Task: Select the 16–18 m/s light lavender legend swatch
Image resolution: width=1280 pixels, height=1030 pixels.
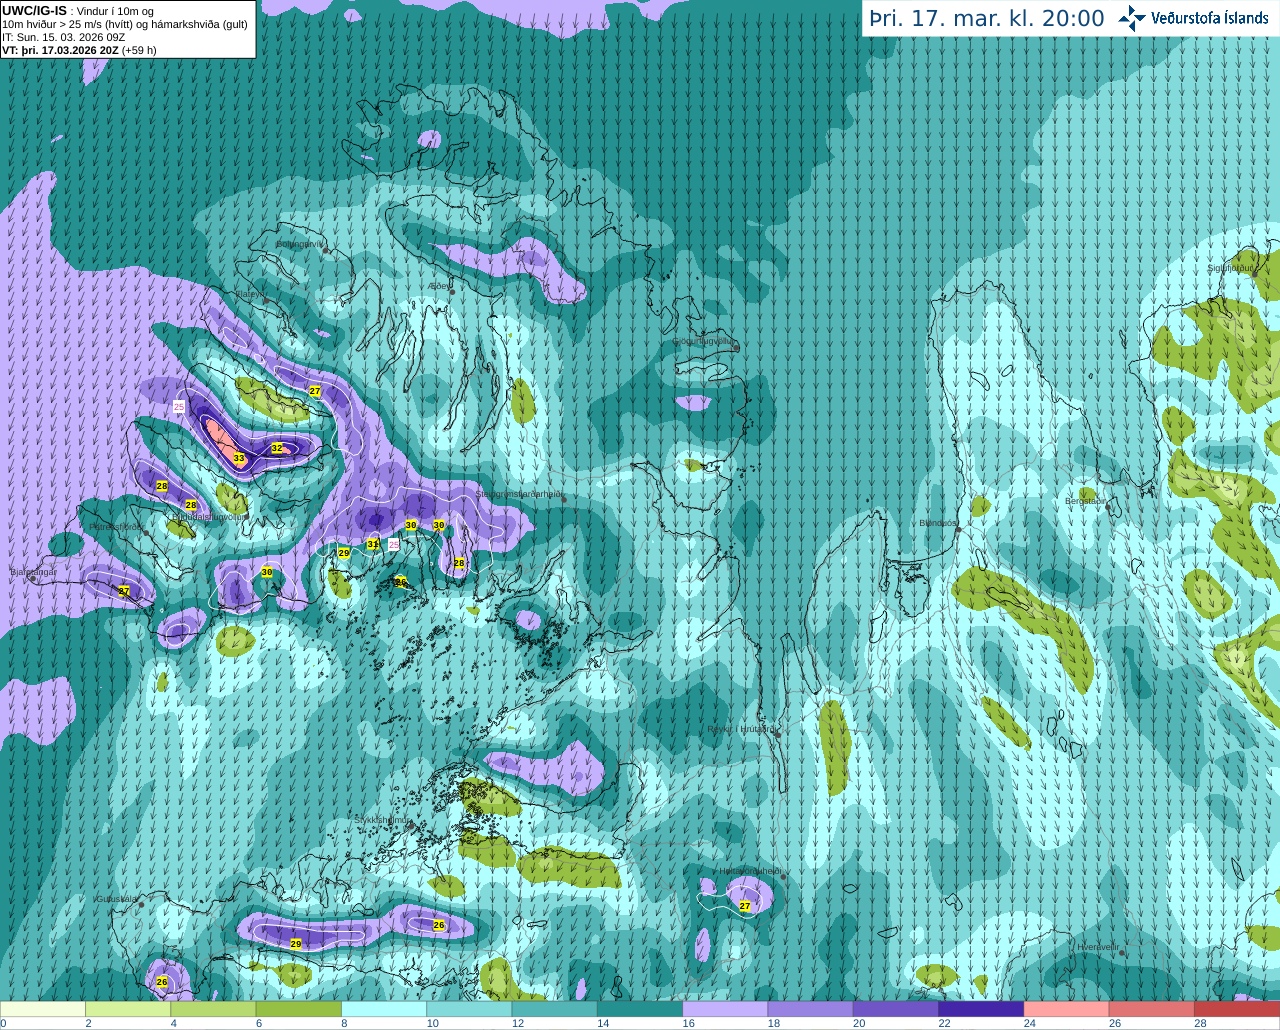Action: pyautogui.click(x=725, y=1009)
